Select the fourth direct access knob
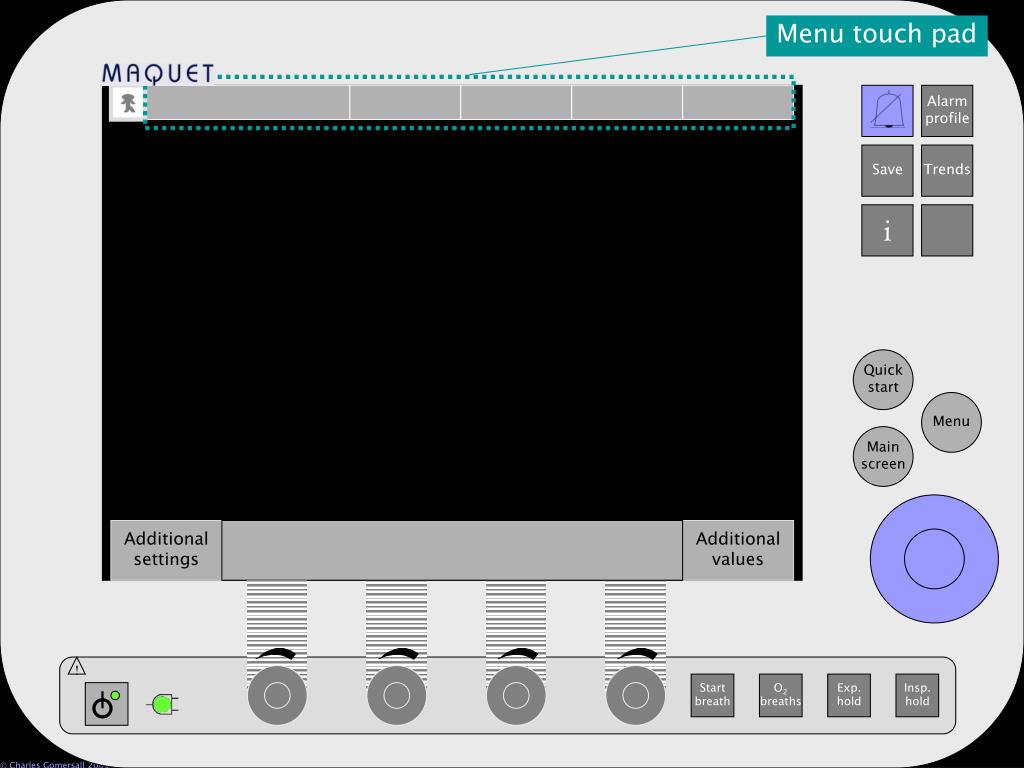 coord(635,696)
